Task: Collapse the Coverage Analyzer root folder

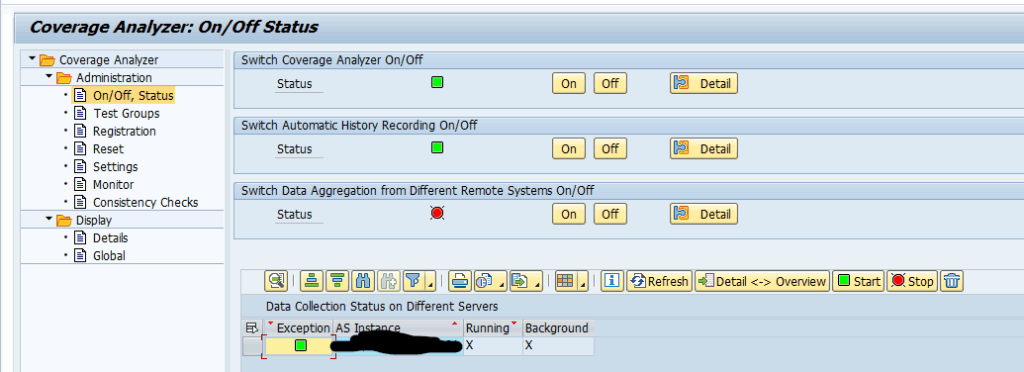Action: pos(32,59)
